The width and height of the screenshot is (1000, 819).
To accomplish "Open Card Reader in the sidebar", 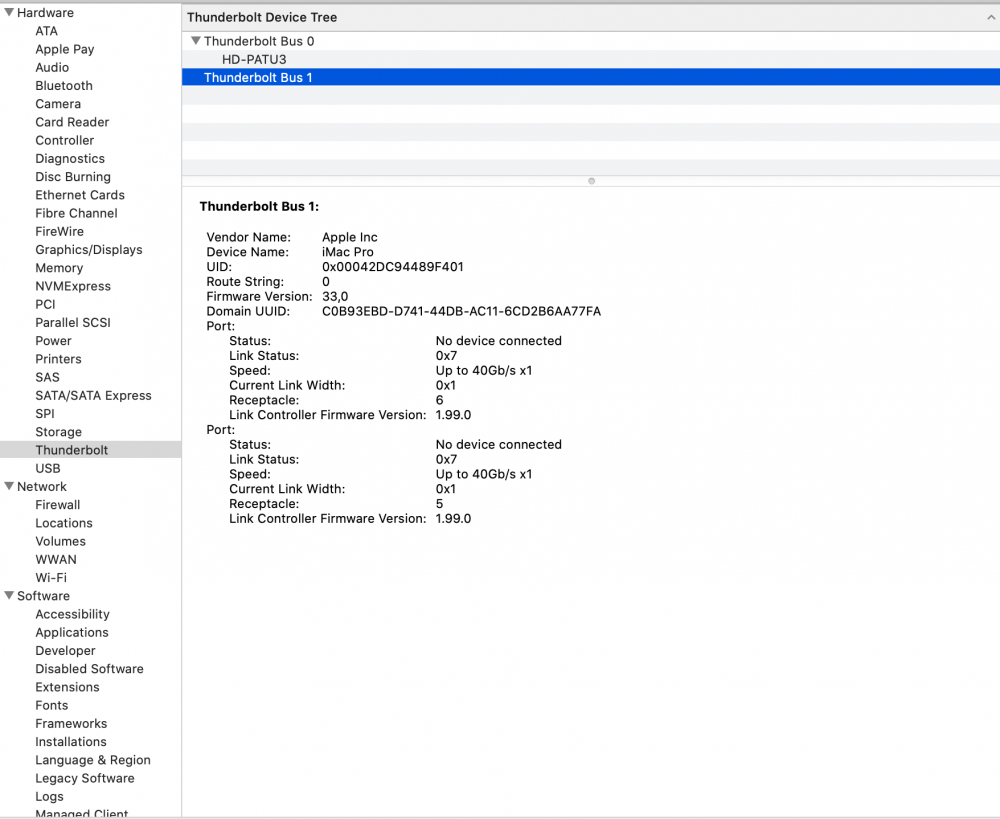I will (72, 122).
